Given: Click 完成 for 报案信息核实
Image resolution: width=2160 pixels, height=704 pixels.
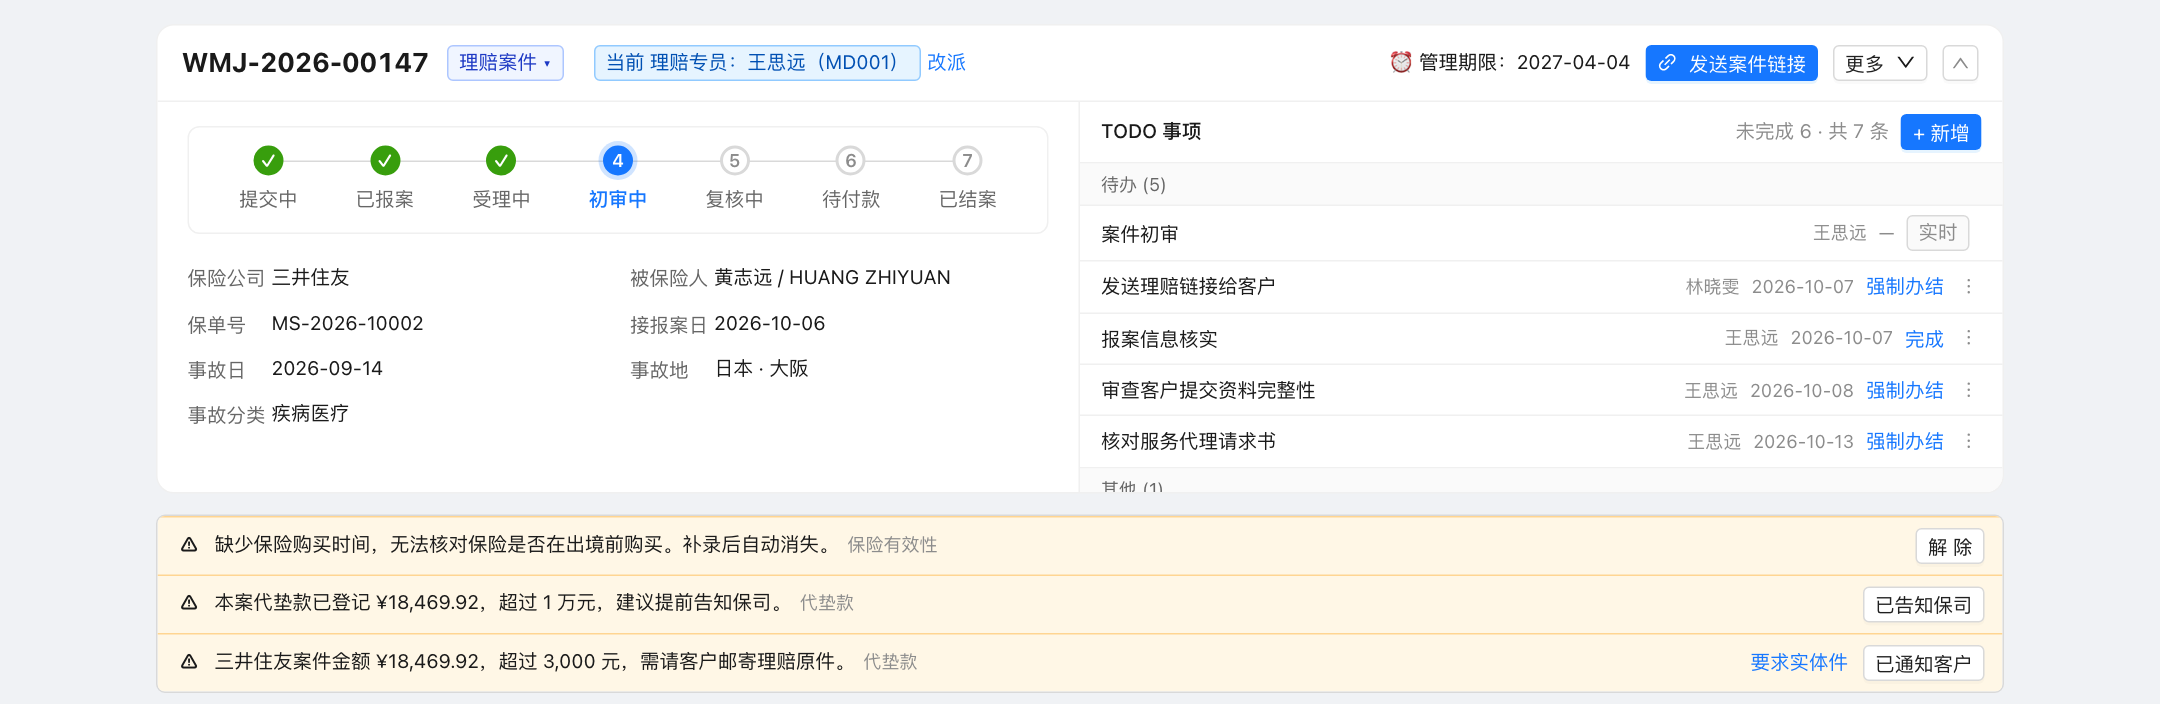Looking at the screenshot, I should click(x=1924, y=339).
